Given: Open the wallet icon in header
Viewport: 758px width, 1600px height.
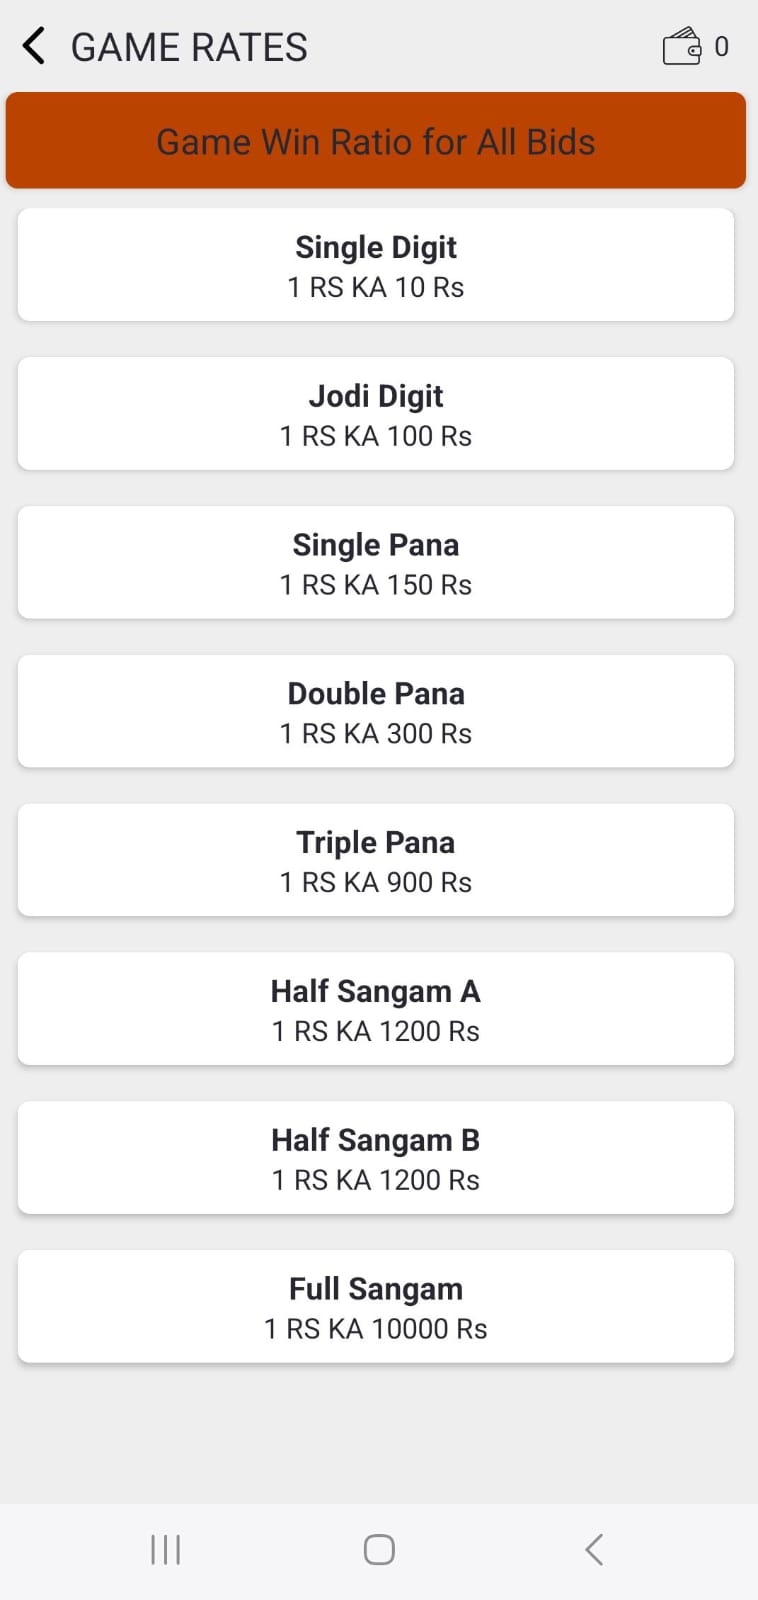Looking at the screenshot, I should tap(682, 46).
